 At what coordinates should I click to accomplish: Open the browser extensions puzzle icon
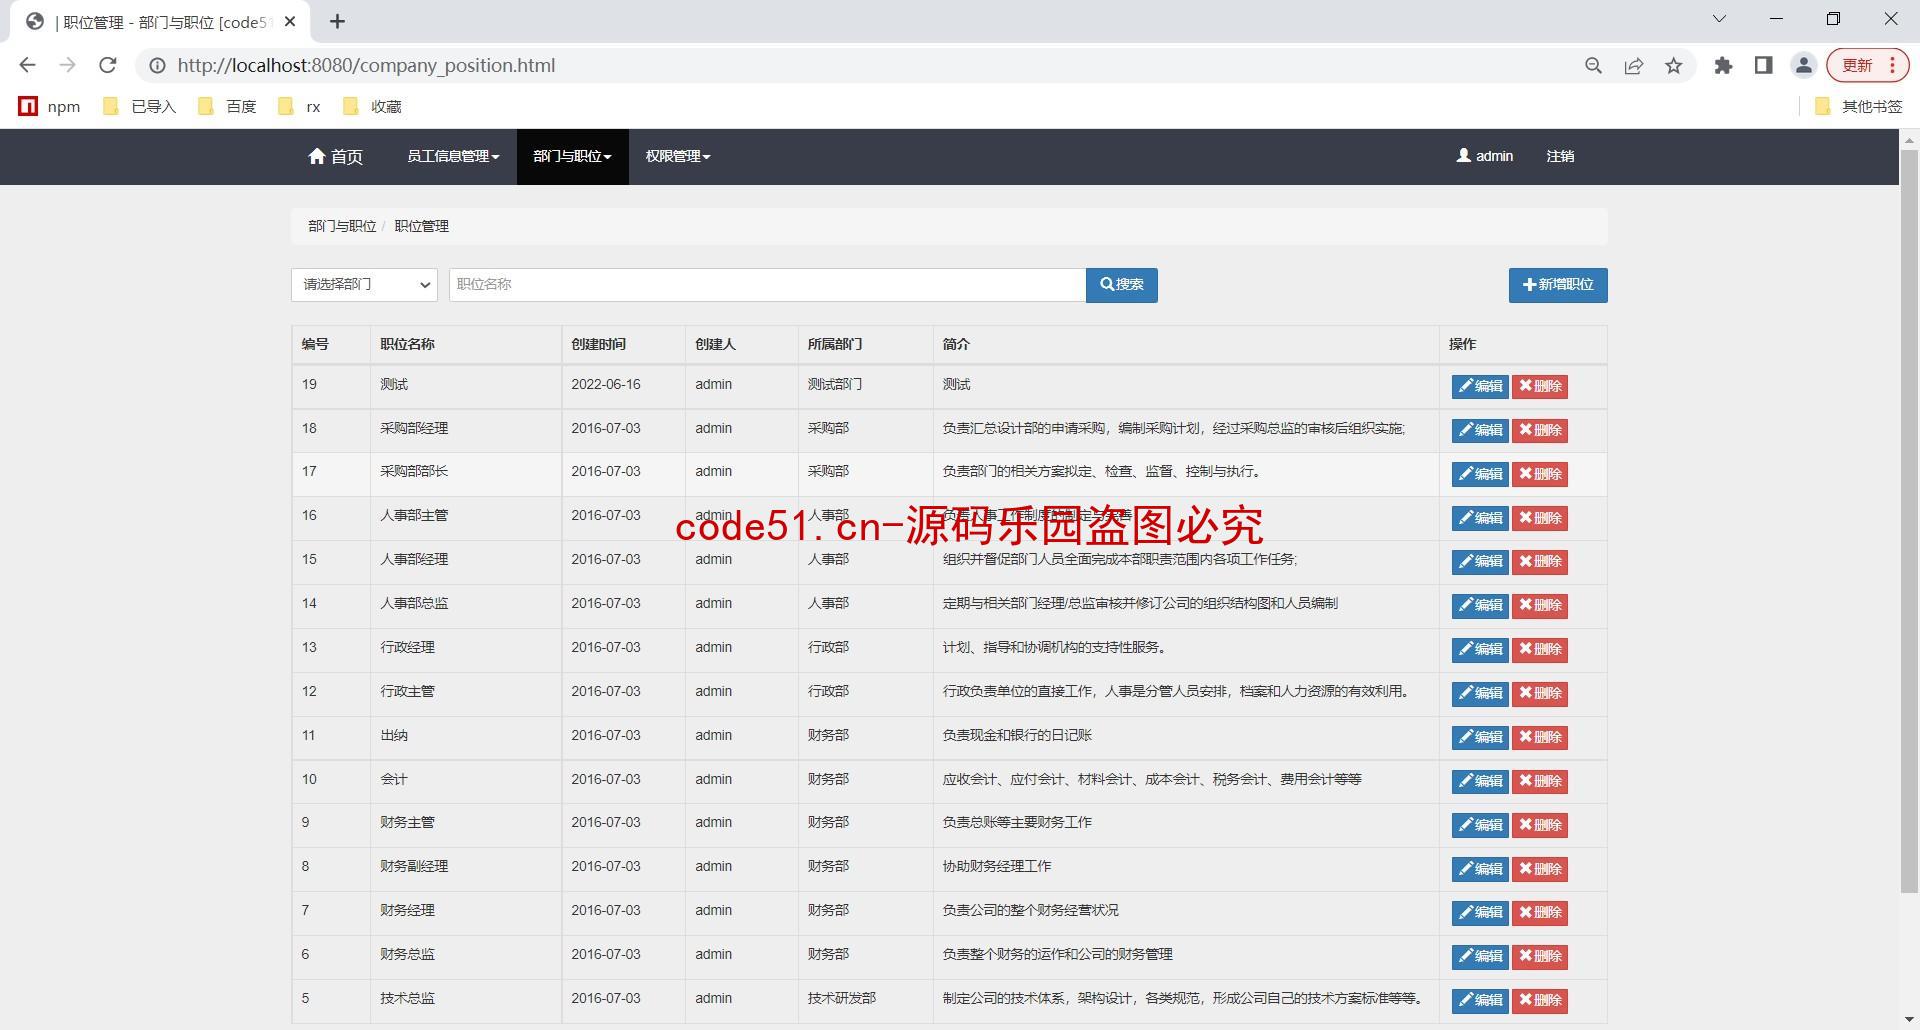1723,66
